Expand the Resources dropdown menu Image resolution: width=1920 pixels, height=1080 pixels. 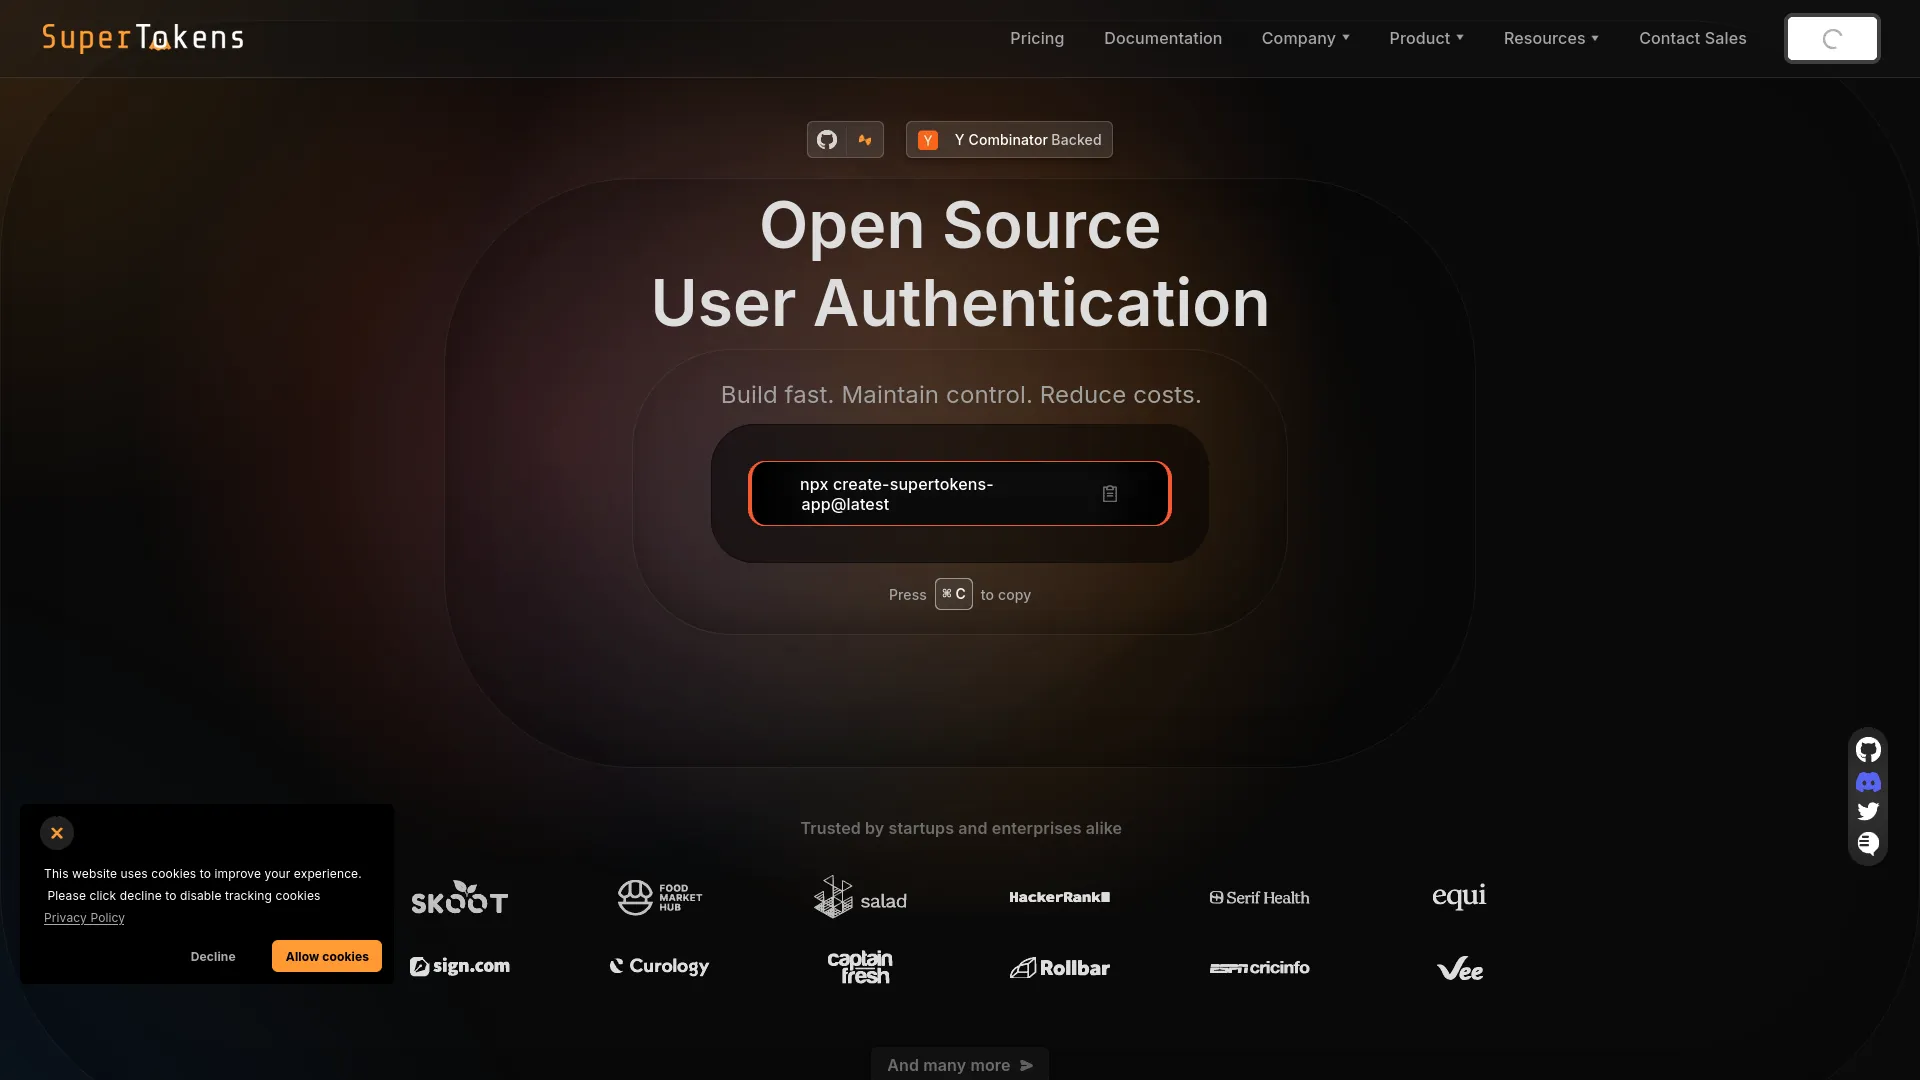(x=1551, y=38)
